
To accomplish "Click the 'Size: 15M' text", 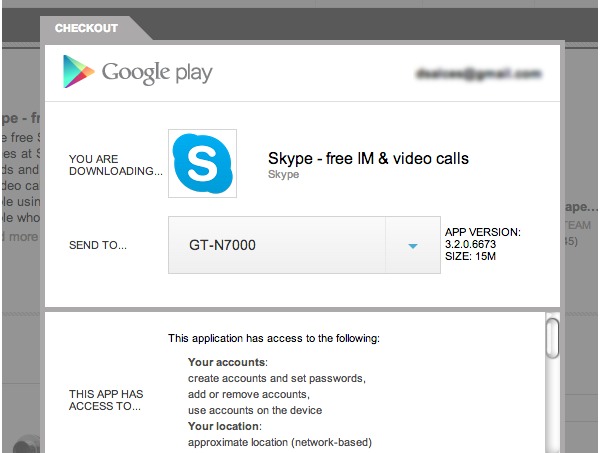I will pyautogui.click(x=471, y=256).
